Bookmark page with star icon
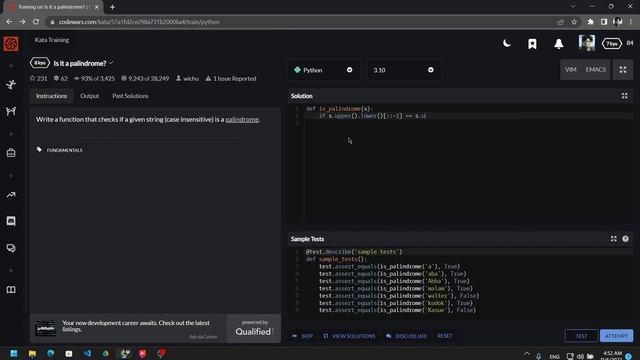This screenshot has height=360, width=640. point(574,22)
